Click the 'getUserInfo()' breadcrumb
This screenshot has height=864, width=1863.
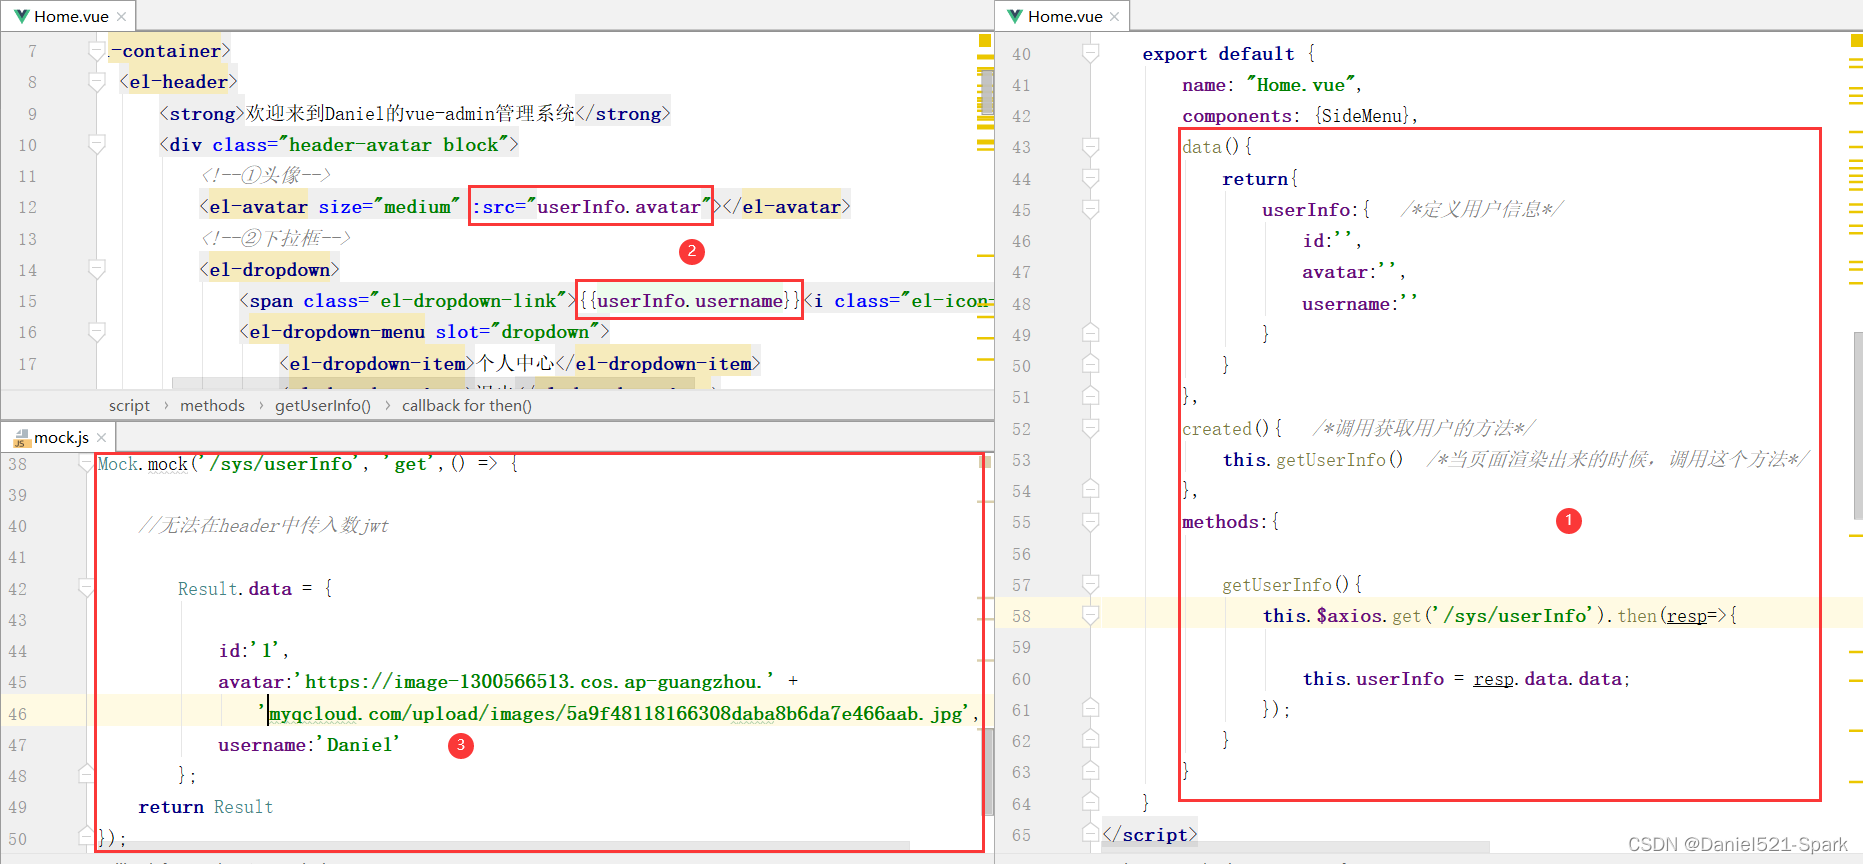(x=323, y=406)
